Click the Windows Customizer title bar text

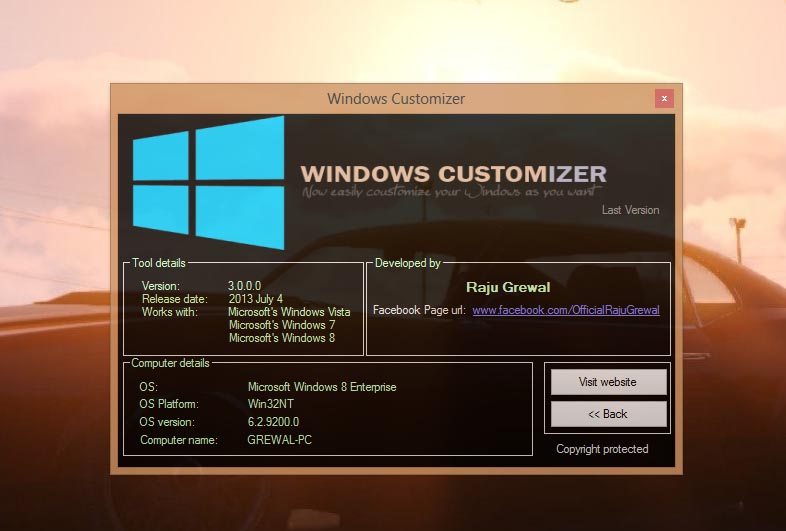(396, 99)
